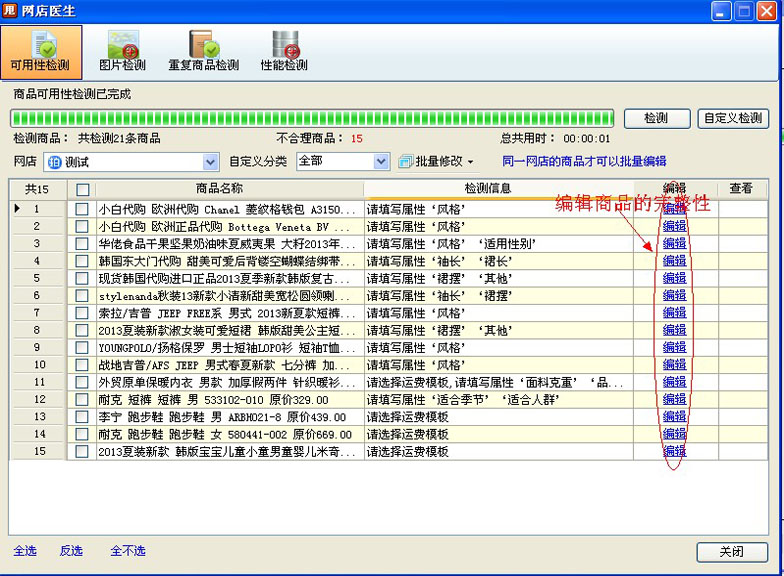Click 编辑 link for row 9 YOUNGPOLO
784x576 pixels.
point(674,348)
